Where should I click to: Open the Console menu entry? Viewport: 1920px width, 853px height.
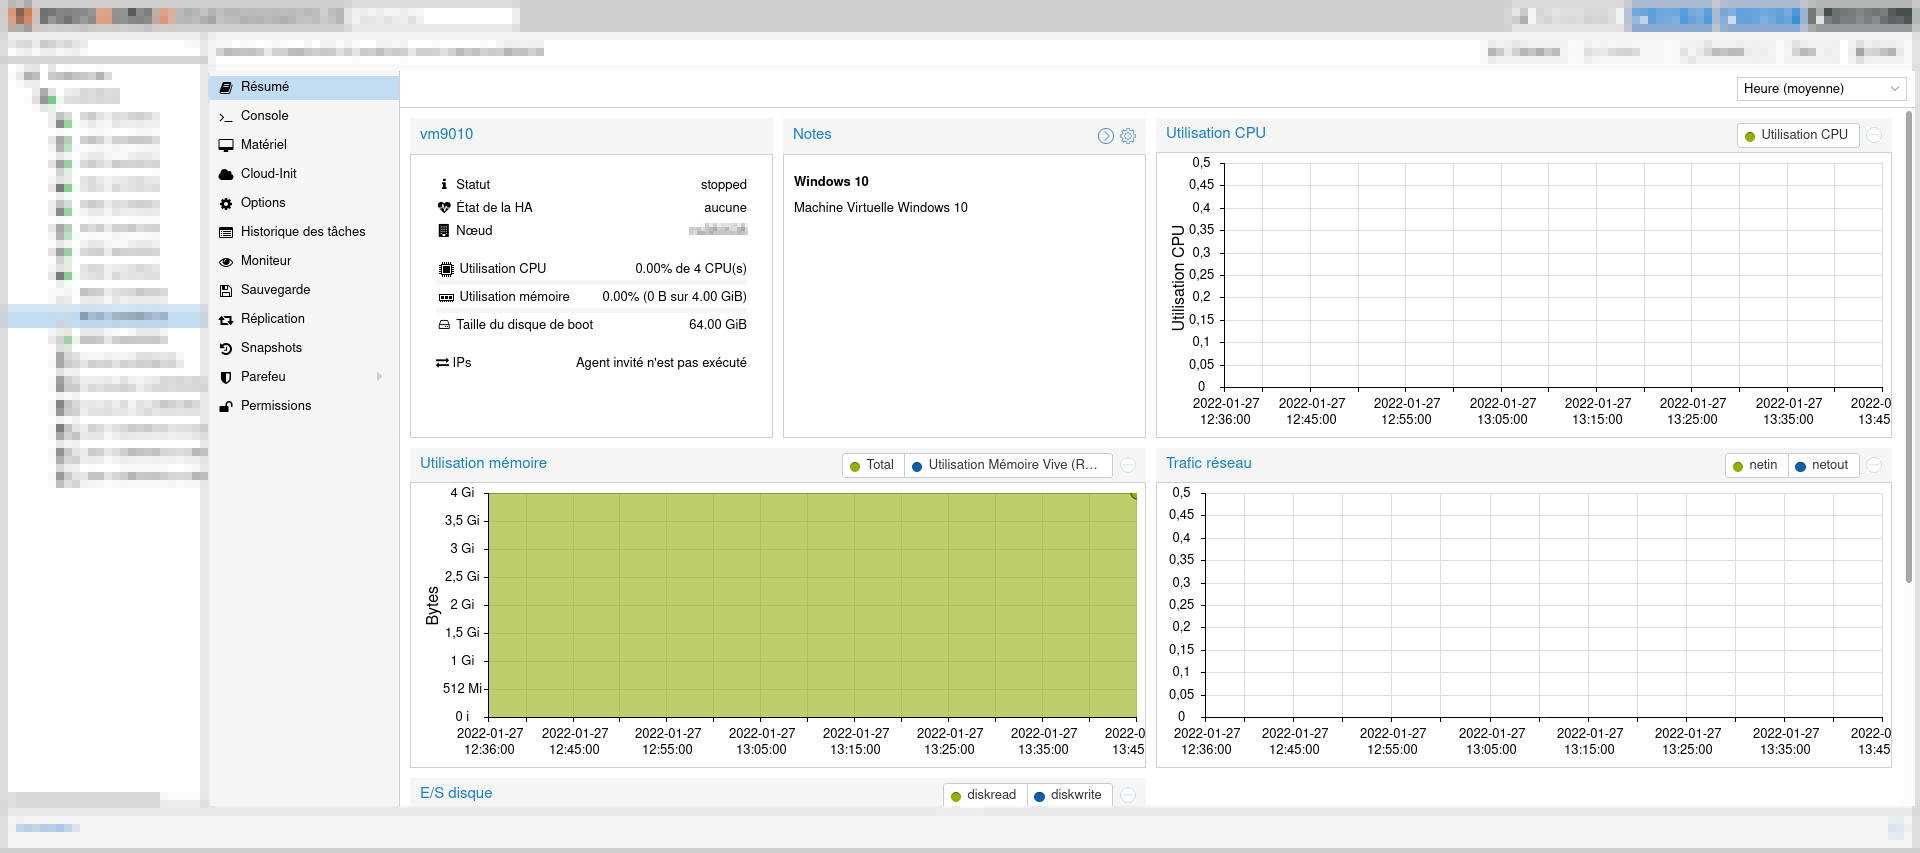click(x=304, y=116)
